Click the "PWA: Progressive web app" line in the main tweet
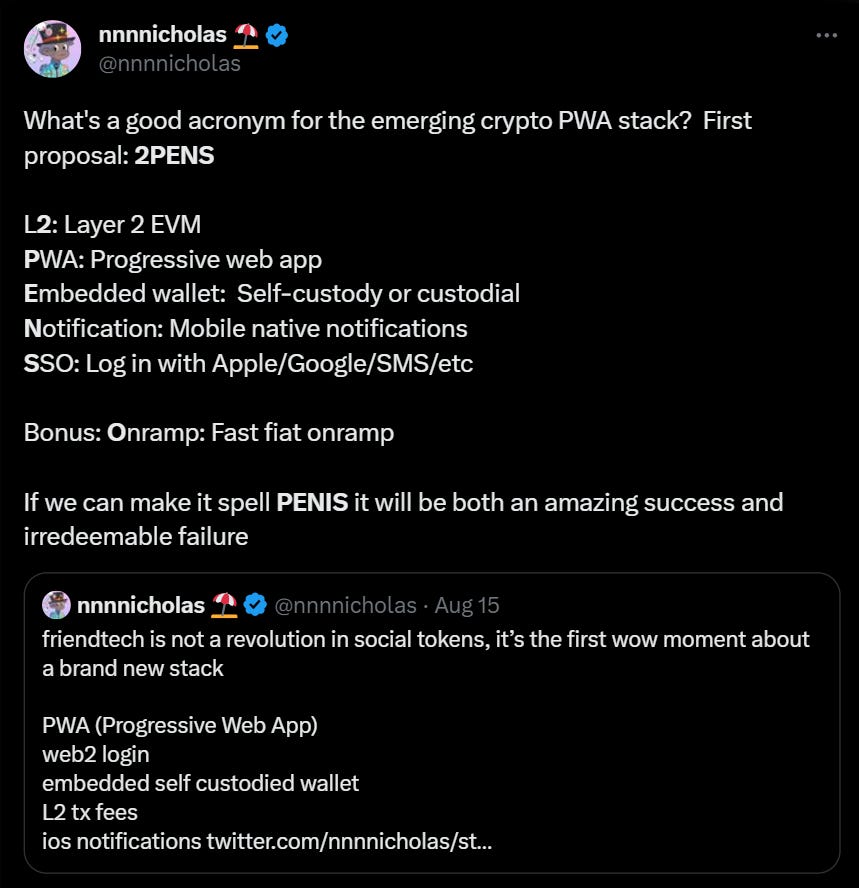This screenshot has width=859, height=888. [172, 260]
